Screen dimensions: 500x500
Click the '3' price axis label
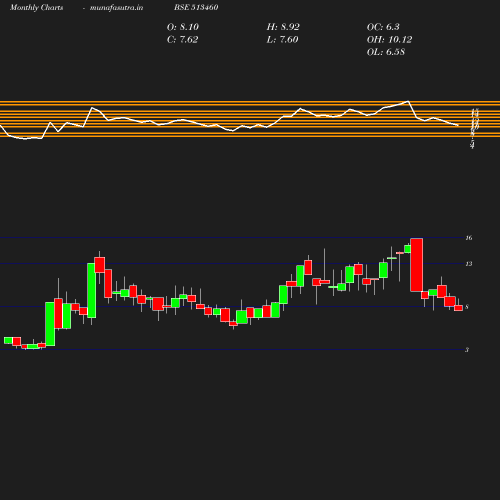tap(467, 350)
